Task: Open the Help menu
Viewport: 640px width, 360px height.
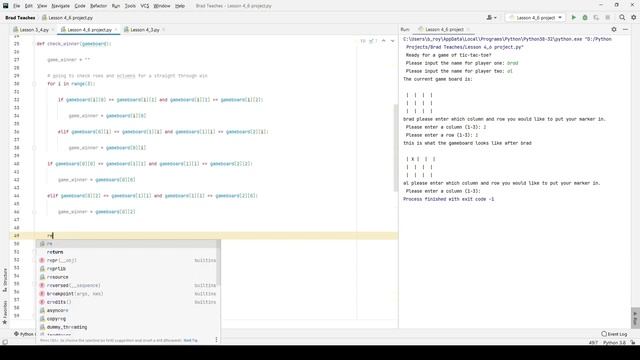Action: [180, 6]
